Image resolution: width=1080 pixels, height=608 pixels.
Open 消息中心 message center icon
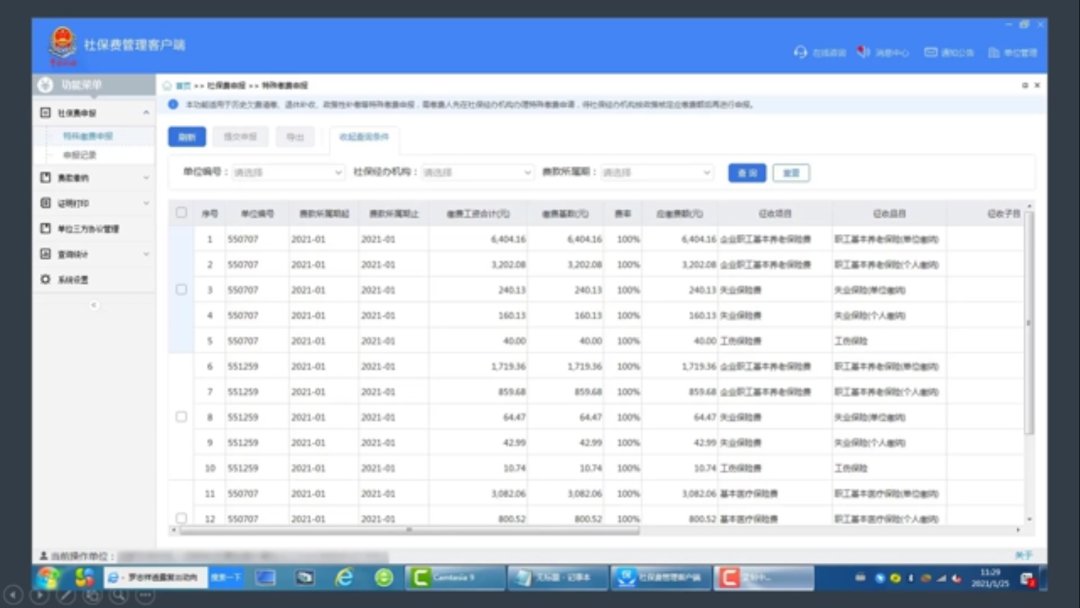point(864,52)
